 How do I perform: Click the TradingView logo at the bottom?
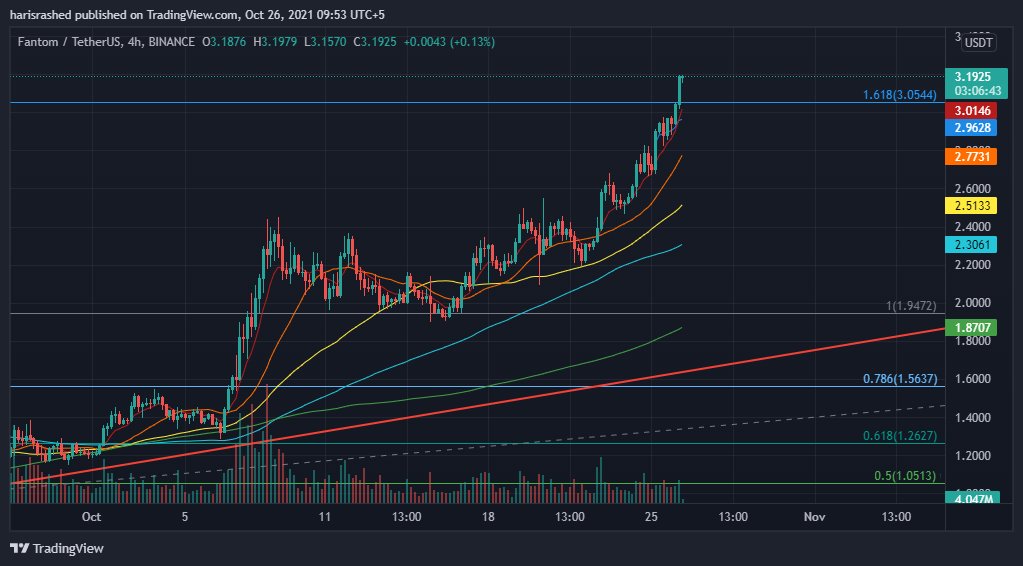[x=57, y=548]
